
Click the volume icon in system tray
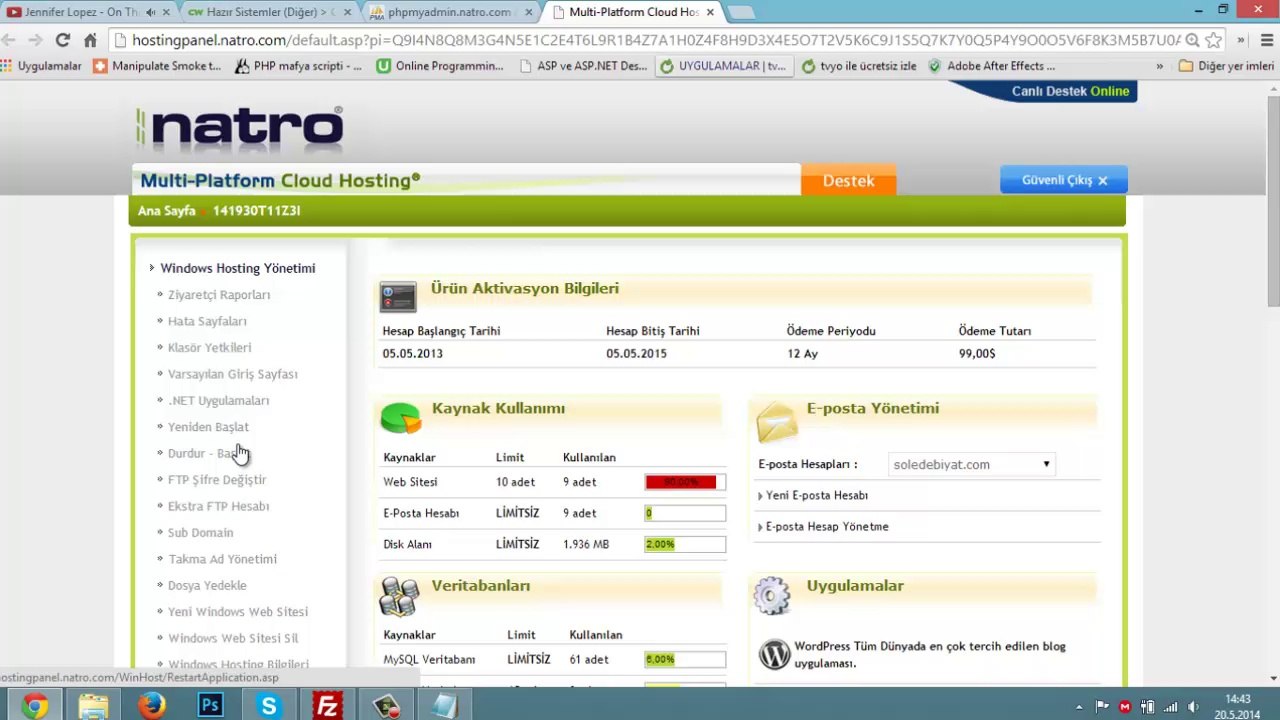point(1193,706)
